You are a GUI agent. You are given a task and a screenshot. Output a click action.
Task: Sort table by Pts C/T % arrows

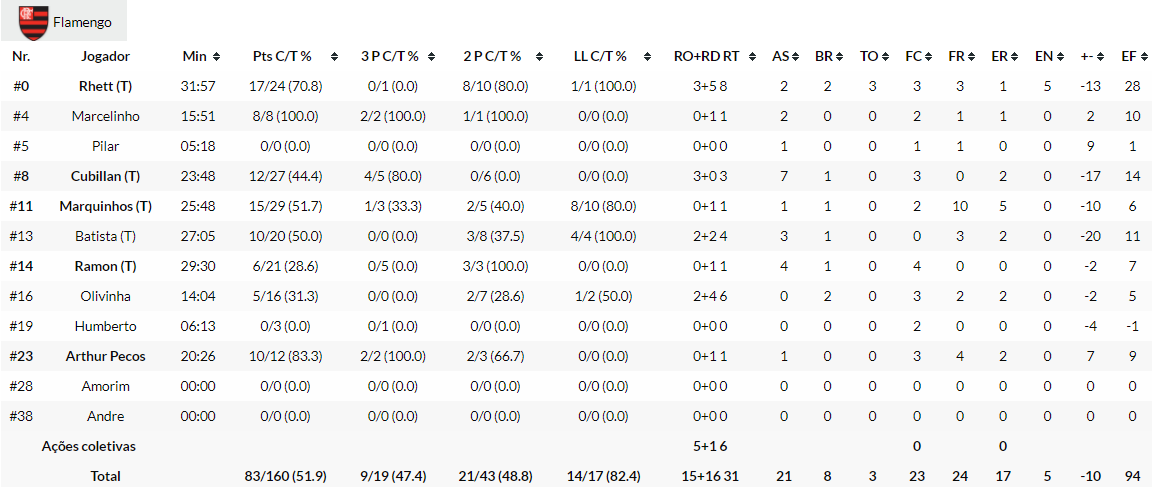(334, 57)
